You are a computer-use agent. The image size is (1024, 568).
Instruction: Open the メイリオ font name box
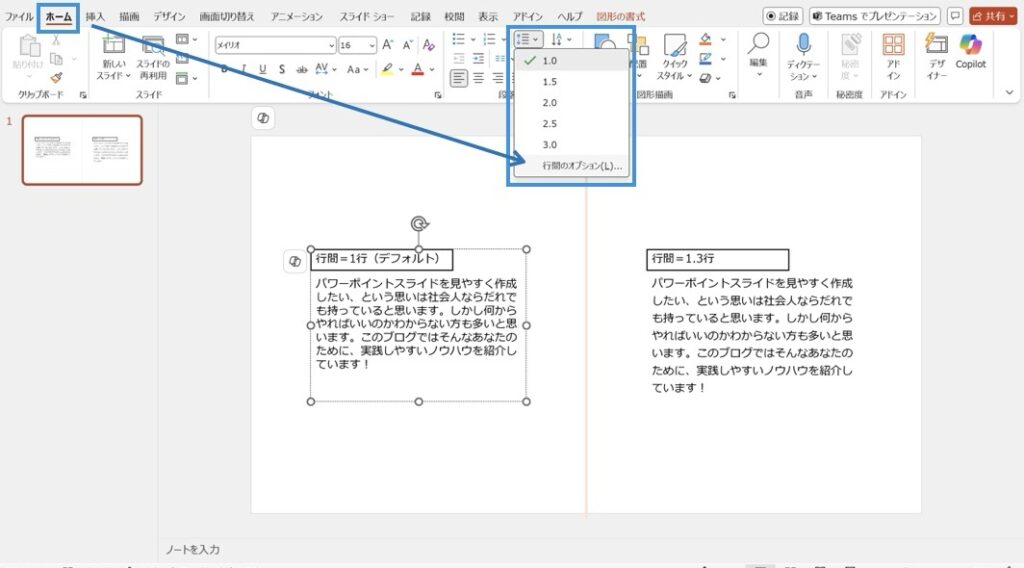coord(275,45)
